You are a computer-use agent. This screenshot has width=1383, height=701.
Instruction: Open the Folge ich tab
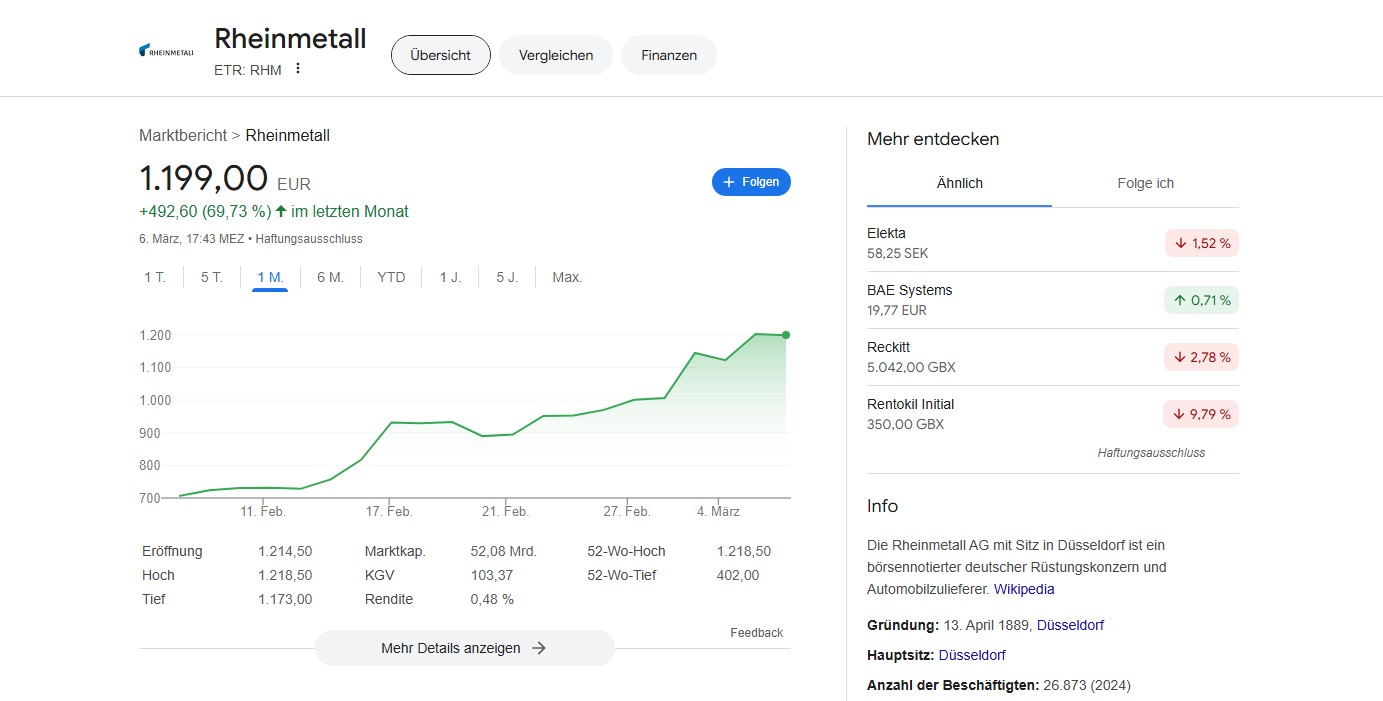point(1145,183)
